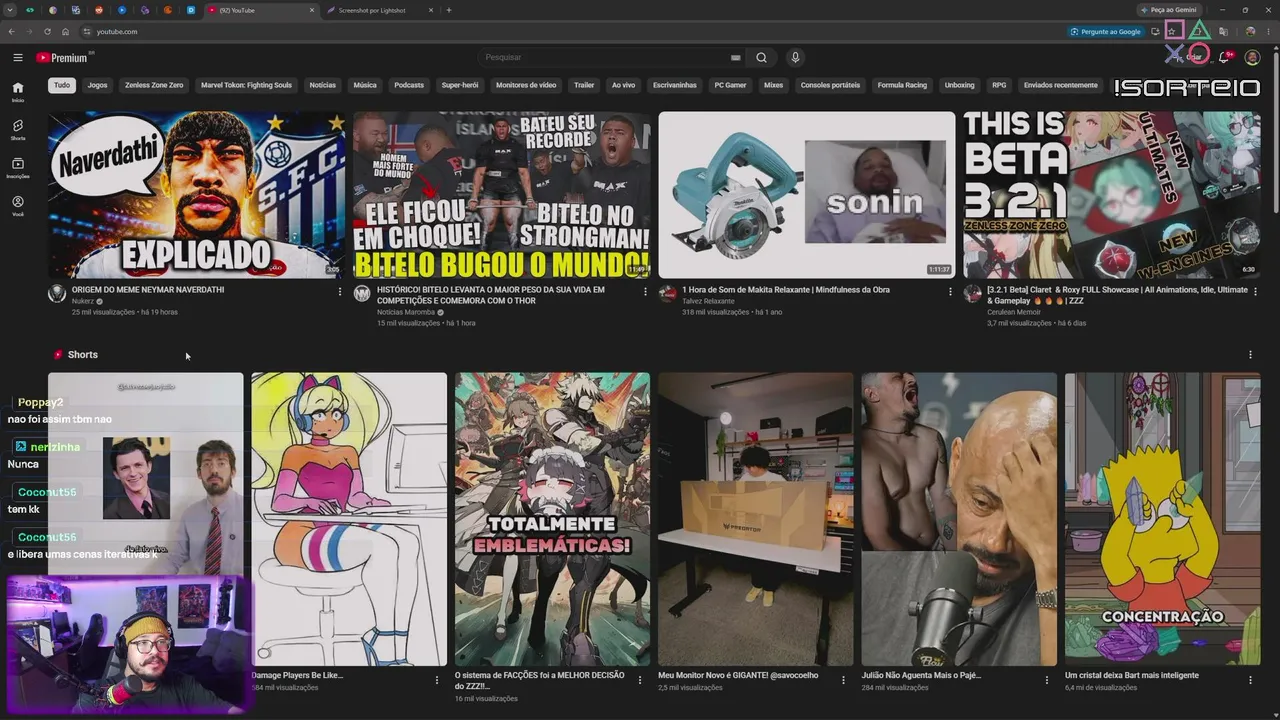
Task: Filter the feed by Jogos
Action: (97, 85)
